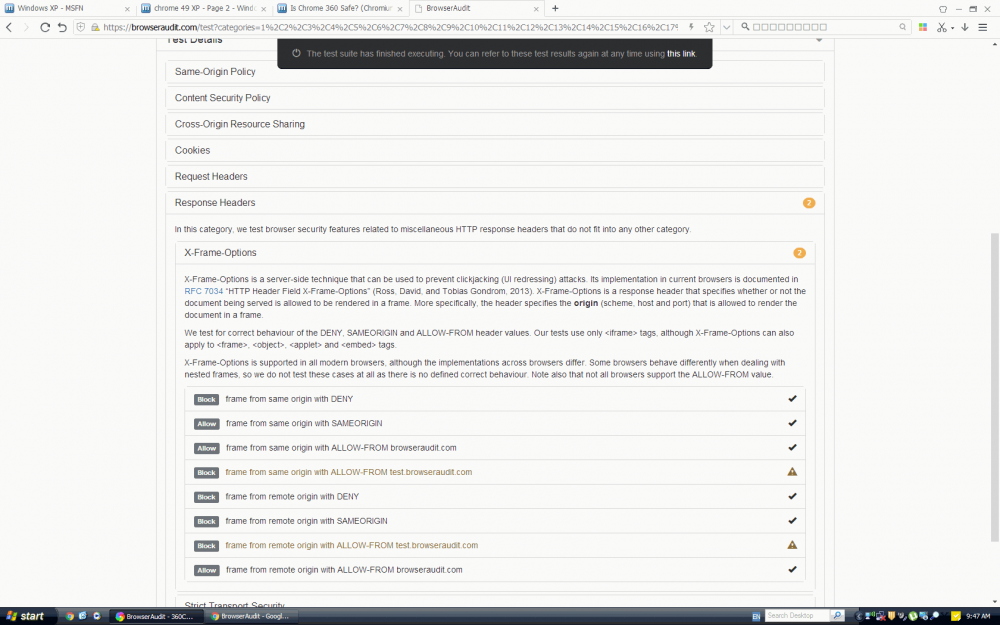Click same origin ALLOW-FROM test.browseraudit.com warning row
The height and width of the screenshot is (625, 1000).
click(495, 472)
